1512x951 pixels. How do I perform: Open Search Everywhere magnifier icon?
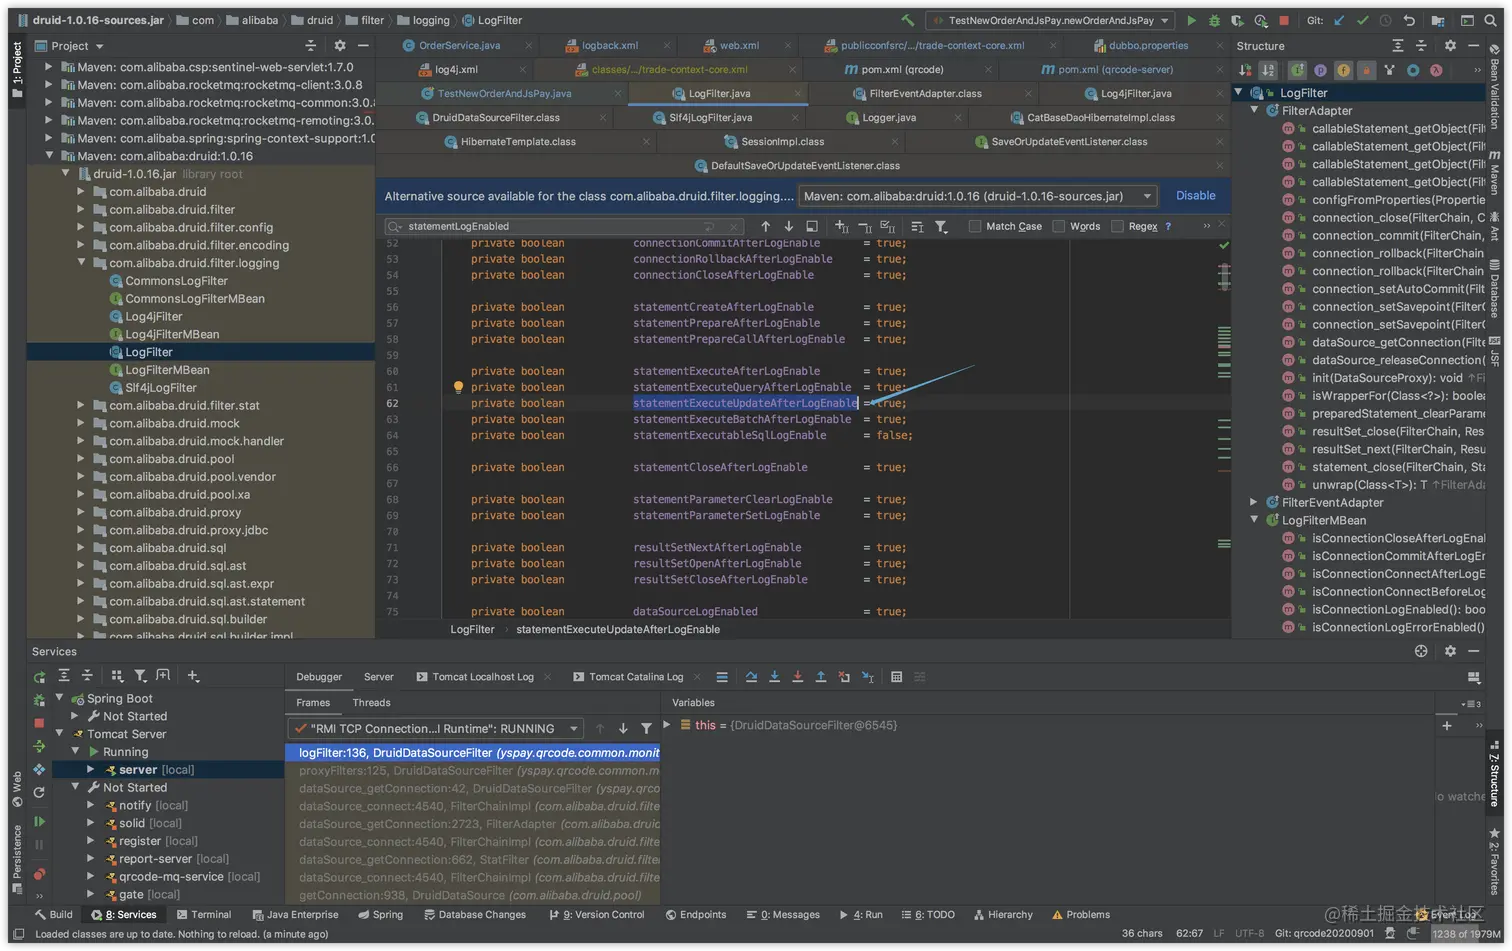coord(1490,20)
